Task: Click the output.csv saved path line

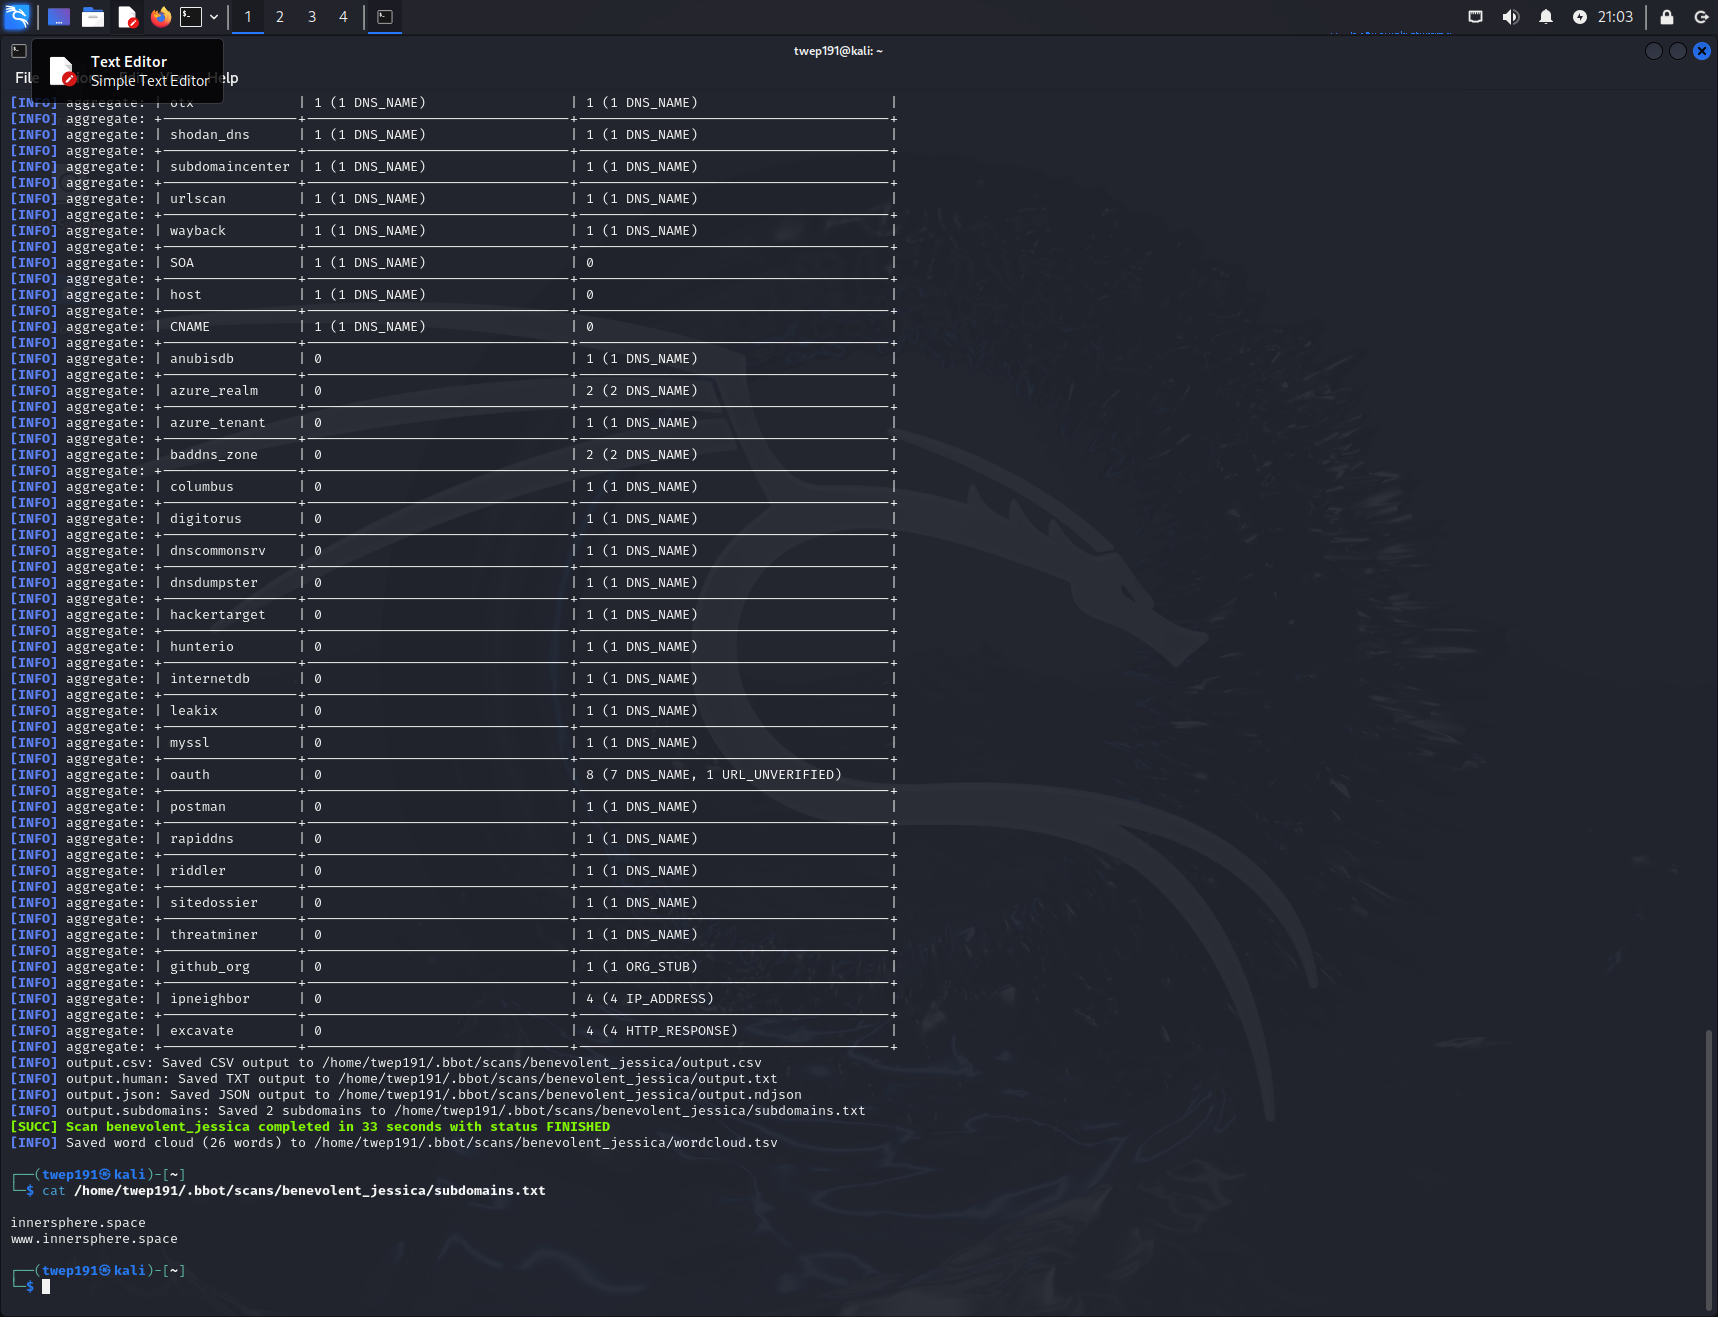Action: pos(386,1063)
